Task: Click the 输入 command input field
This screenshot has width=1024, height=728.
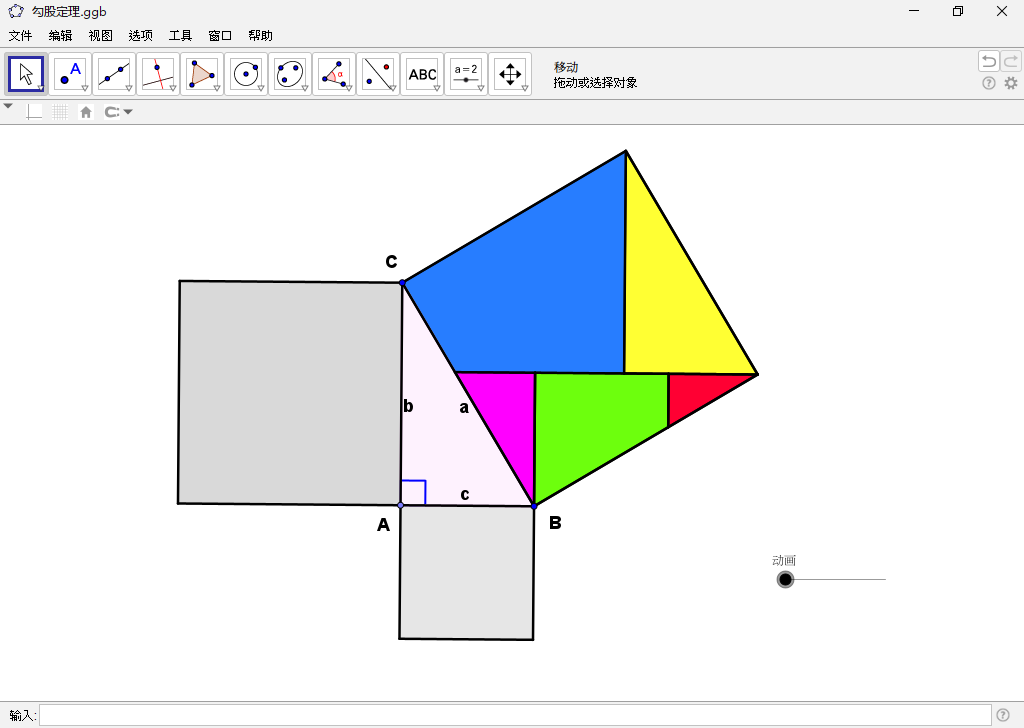Action: [515, 715]
